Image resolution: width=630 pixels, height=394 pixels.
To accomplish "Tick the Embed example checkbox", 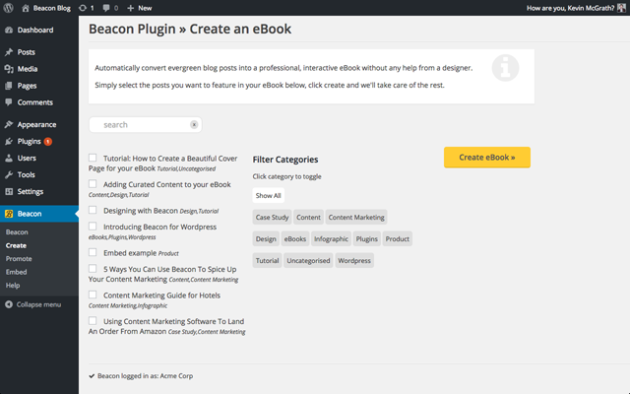I will pos(93,252).
